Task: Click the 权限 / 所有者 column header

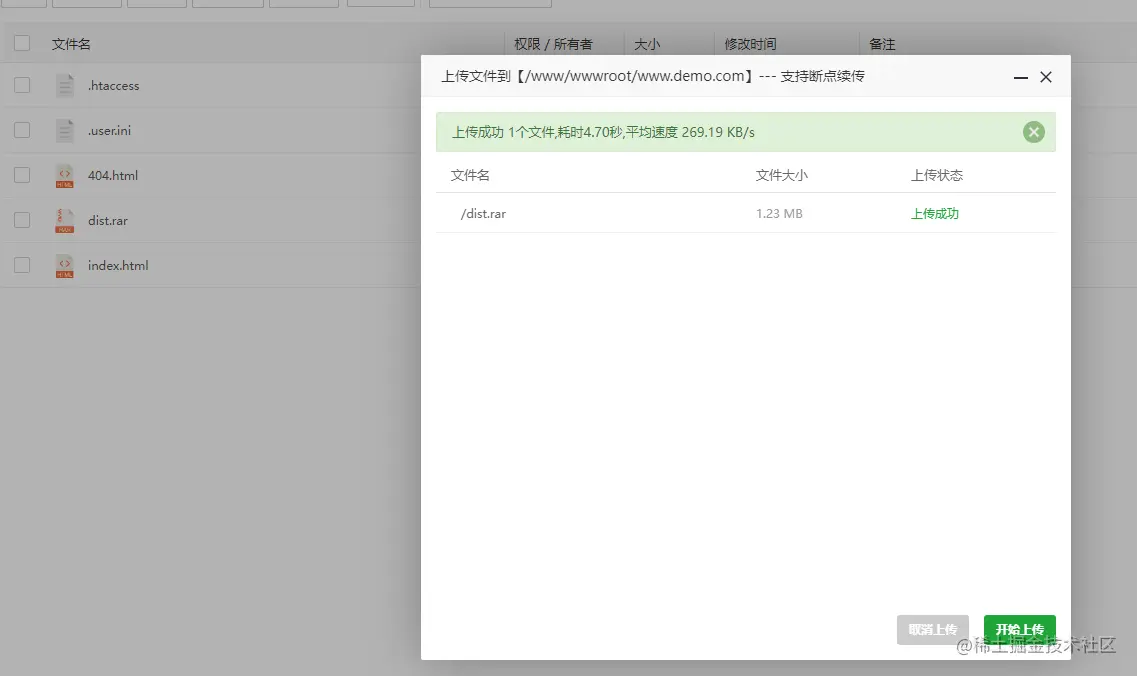Action: tap(553, 44)
